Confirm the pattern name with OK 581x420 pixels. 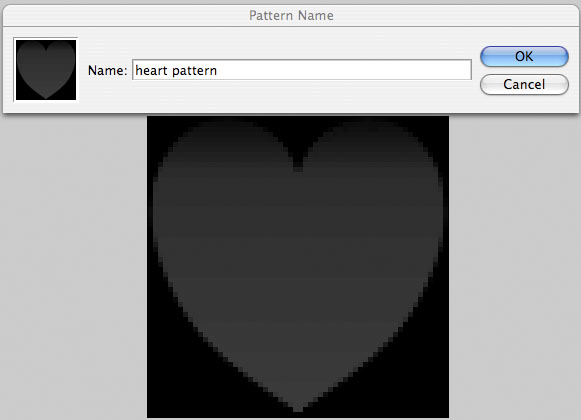coord(524,56)
